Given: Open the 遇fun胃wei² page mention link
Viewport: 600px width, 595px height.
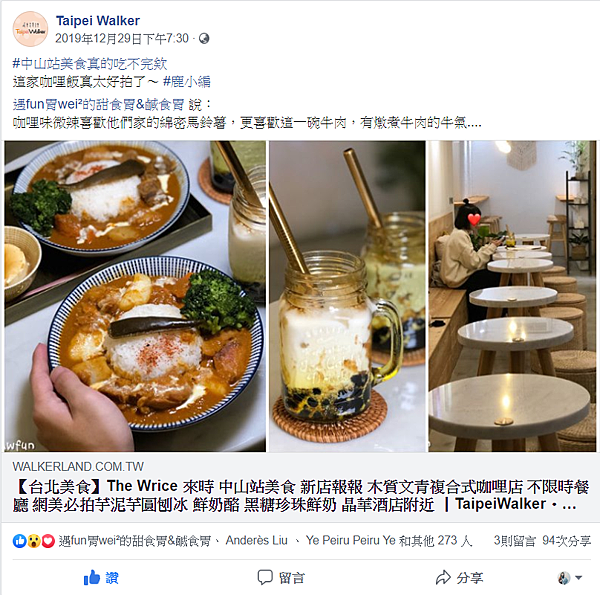Looking at the screenshot, I should click(98, 104).
